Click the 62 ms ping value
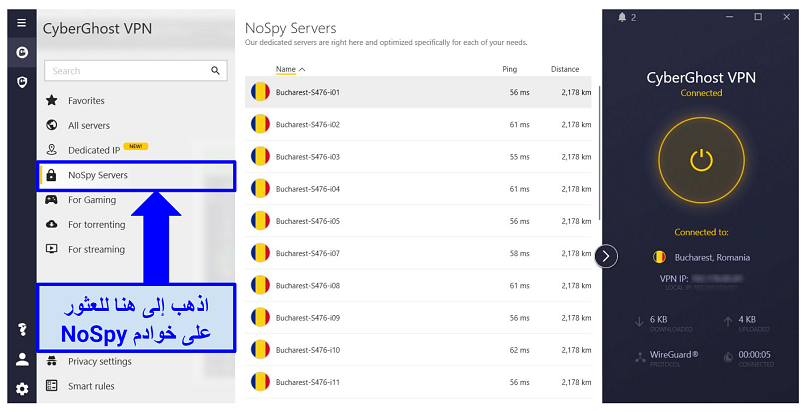 tap(519, 350)
